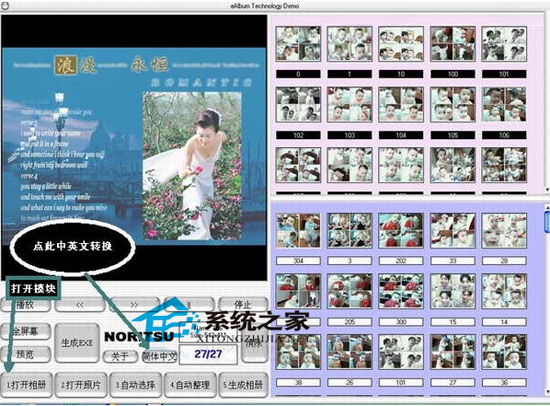Click the 27/27 page counter field
550x406 pixels.
click(x=208, y=354)
